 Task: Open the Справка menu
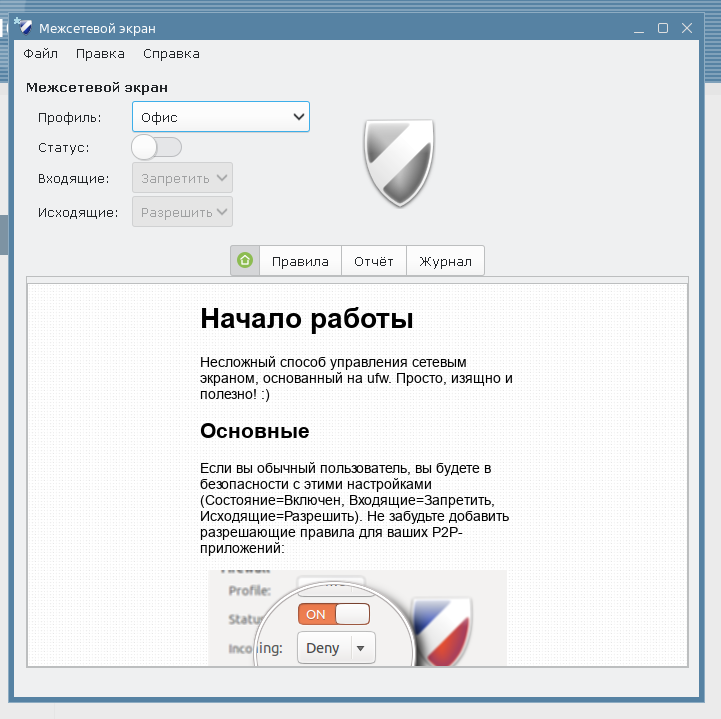click(171, 54)
